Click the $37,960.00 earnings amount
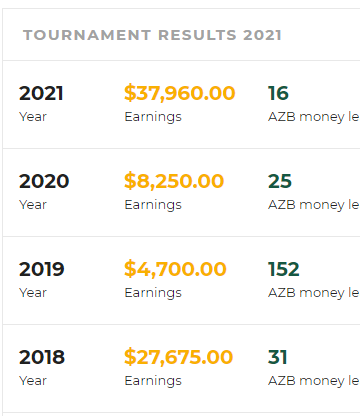360x416 pixels. coord(180,93)
